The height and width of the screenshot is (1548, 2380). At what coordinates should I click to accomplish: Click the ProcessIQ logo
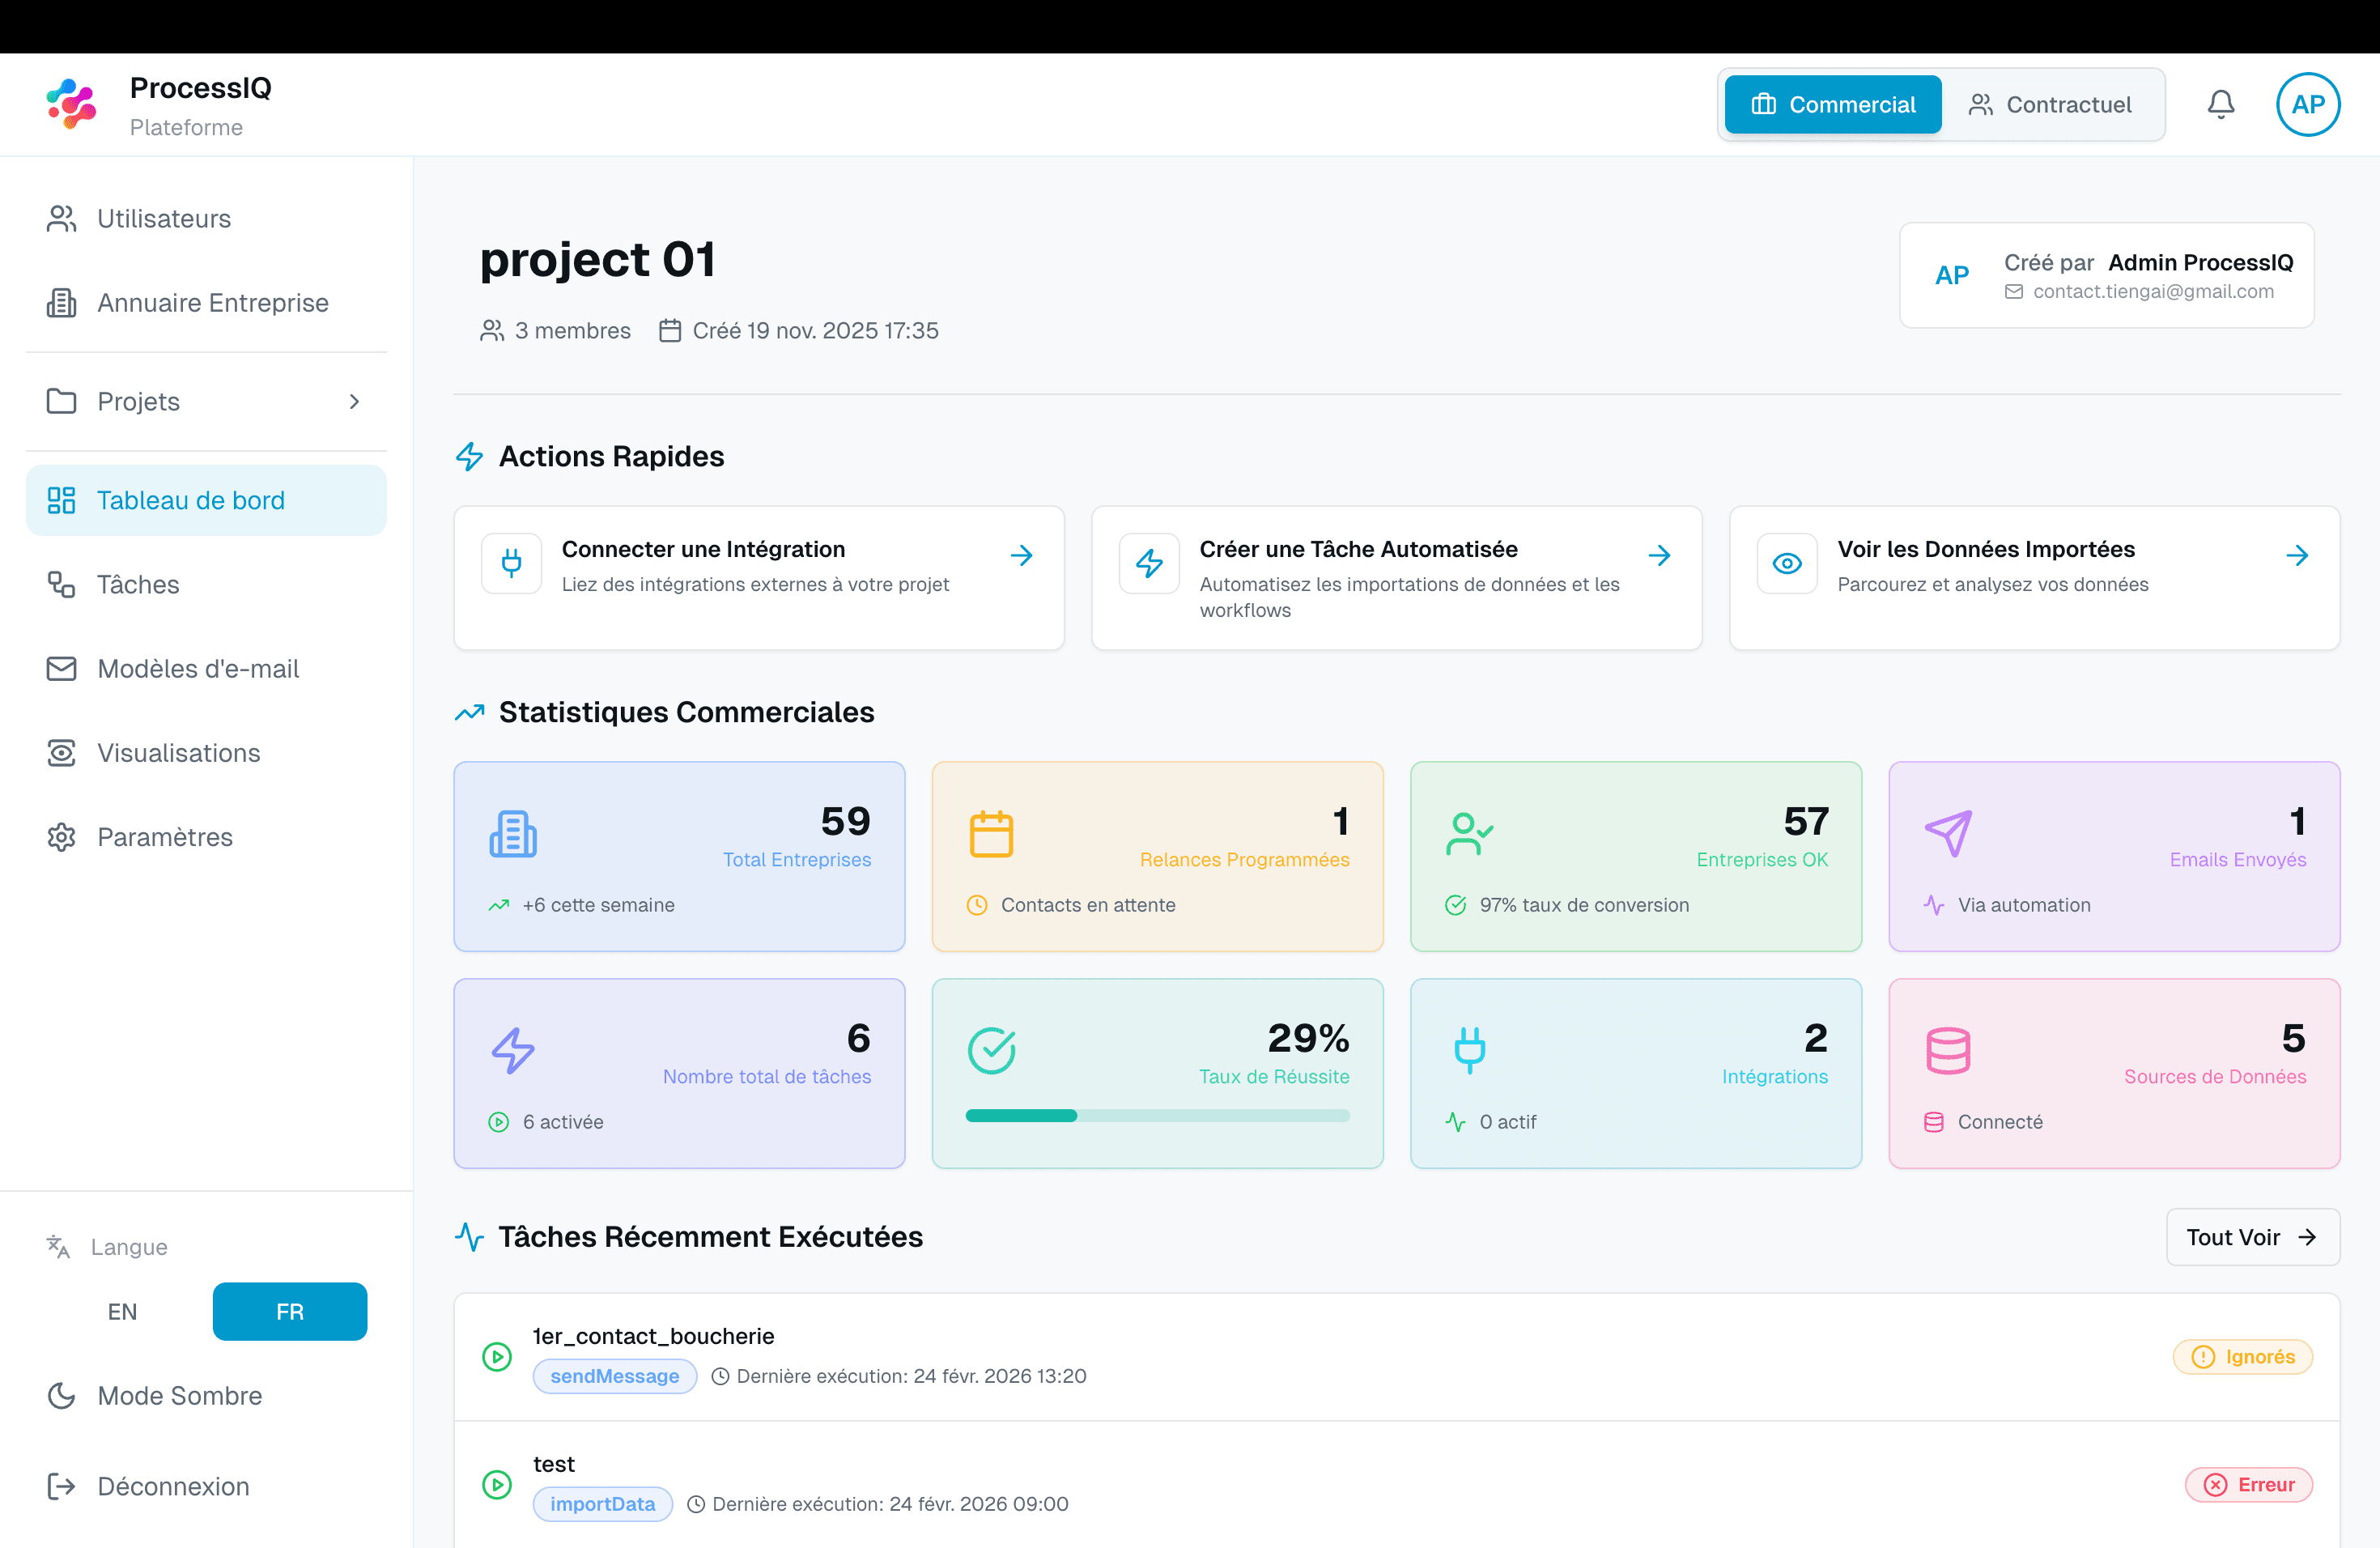[x=70, y=103]
